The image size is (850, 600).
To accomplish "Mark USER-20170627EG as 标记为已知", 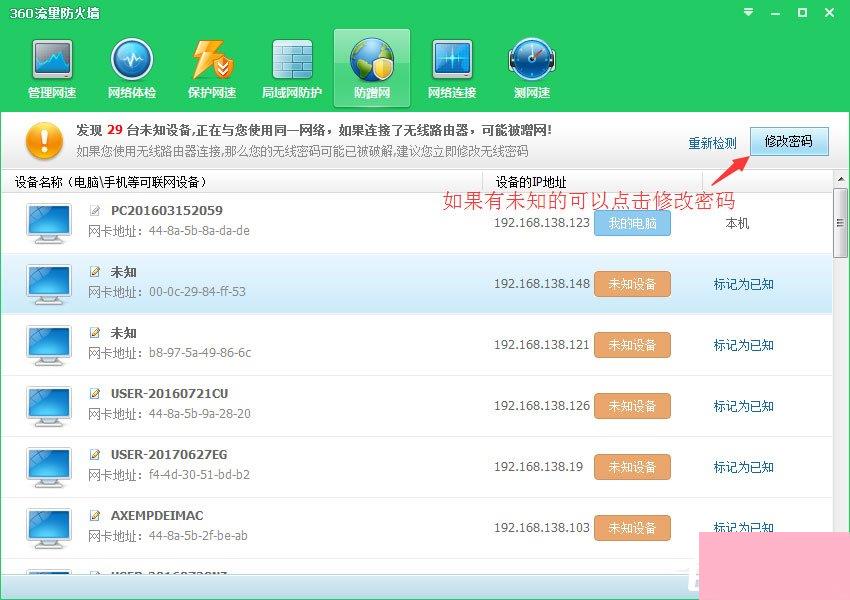I will pos(743,467).
